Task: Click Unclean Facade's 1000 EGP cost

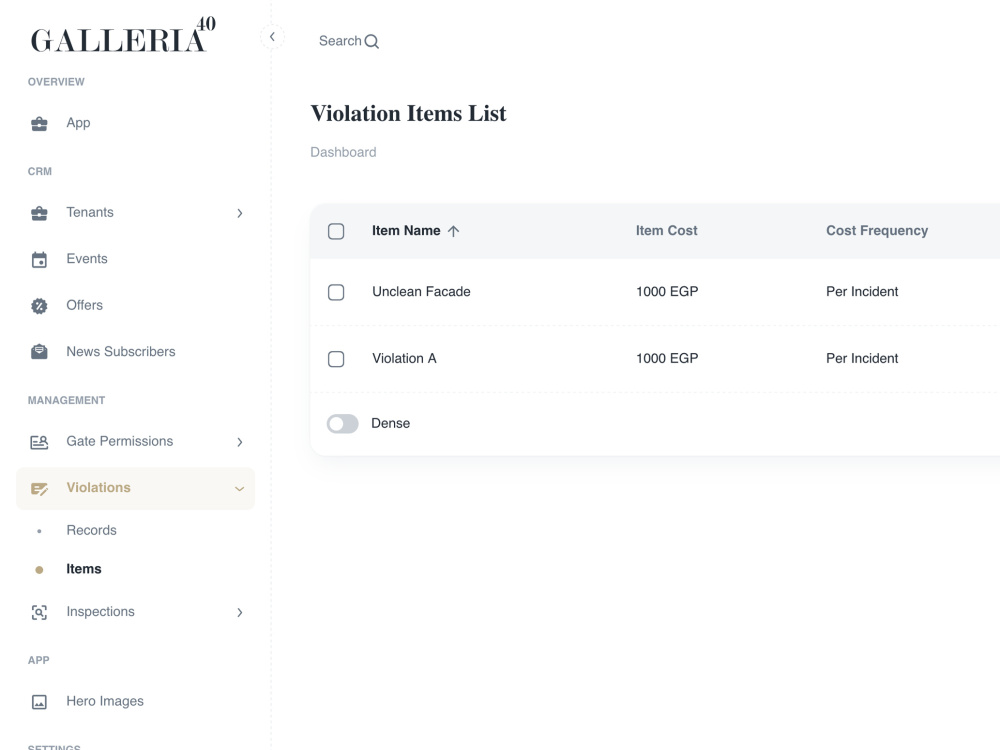Action: click(667, 292)
